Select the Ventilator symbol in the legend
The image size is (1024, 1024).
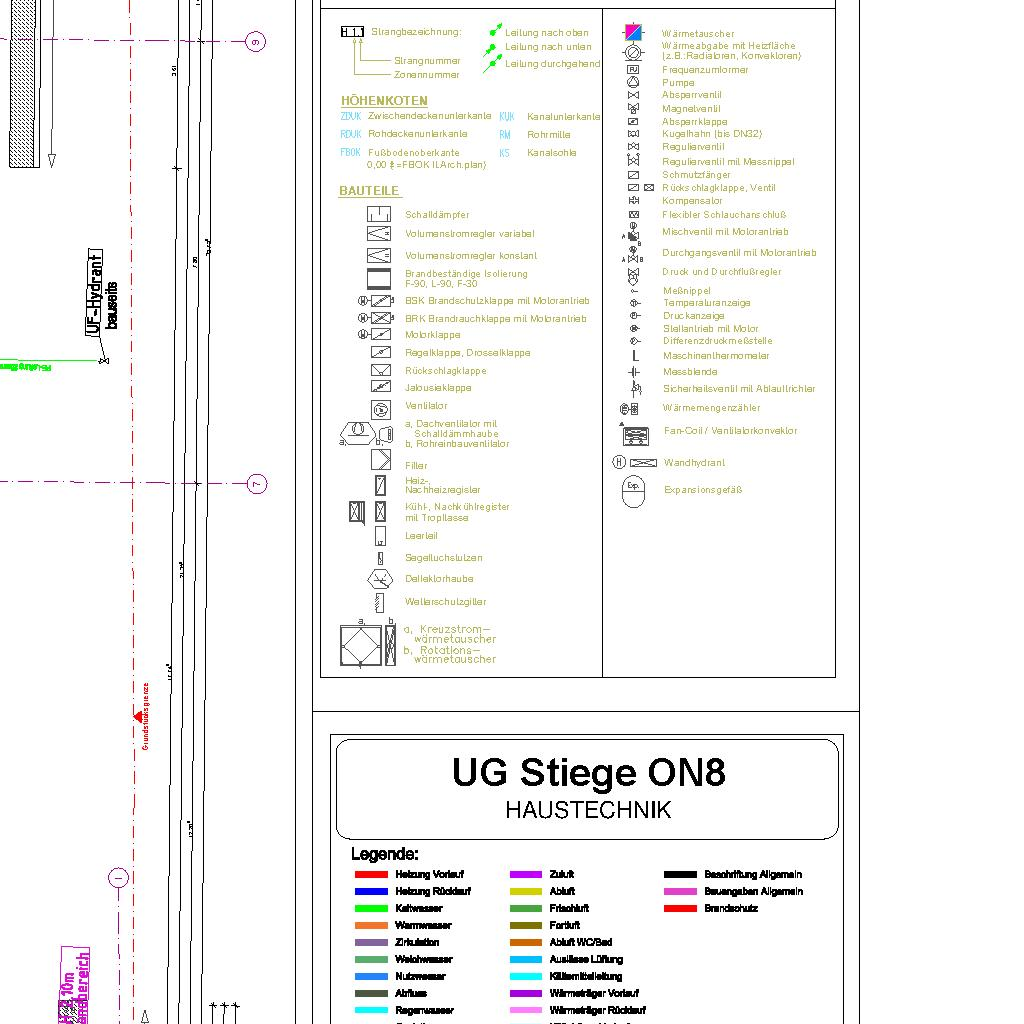pos(380,408)
